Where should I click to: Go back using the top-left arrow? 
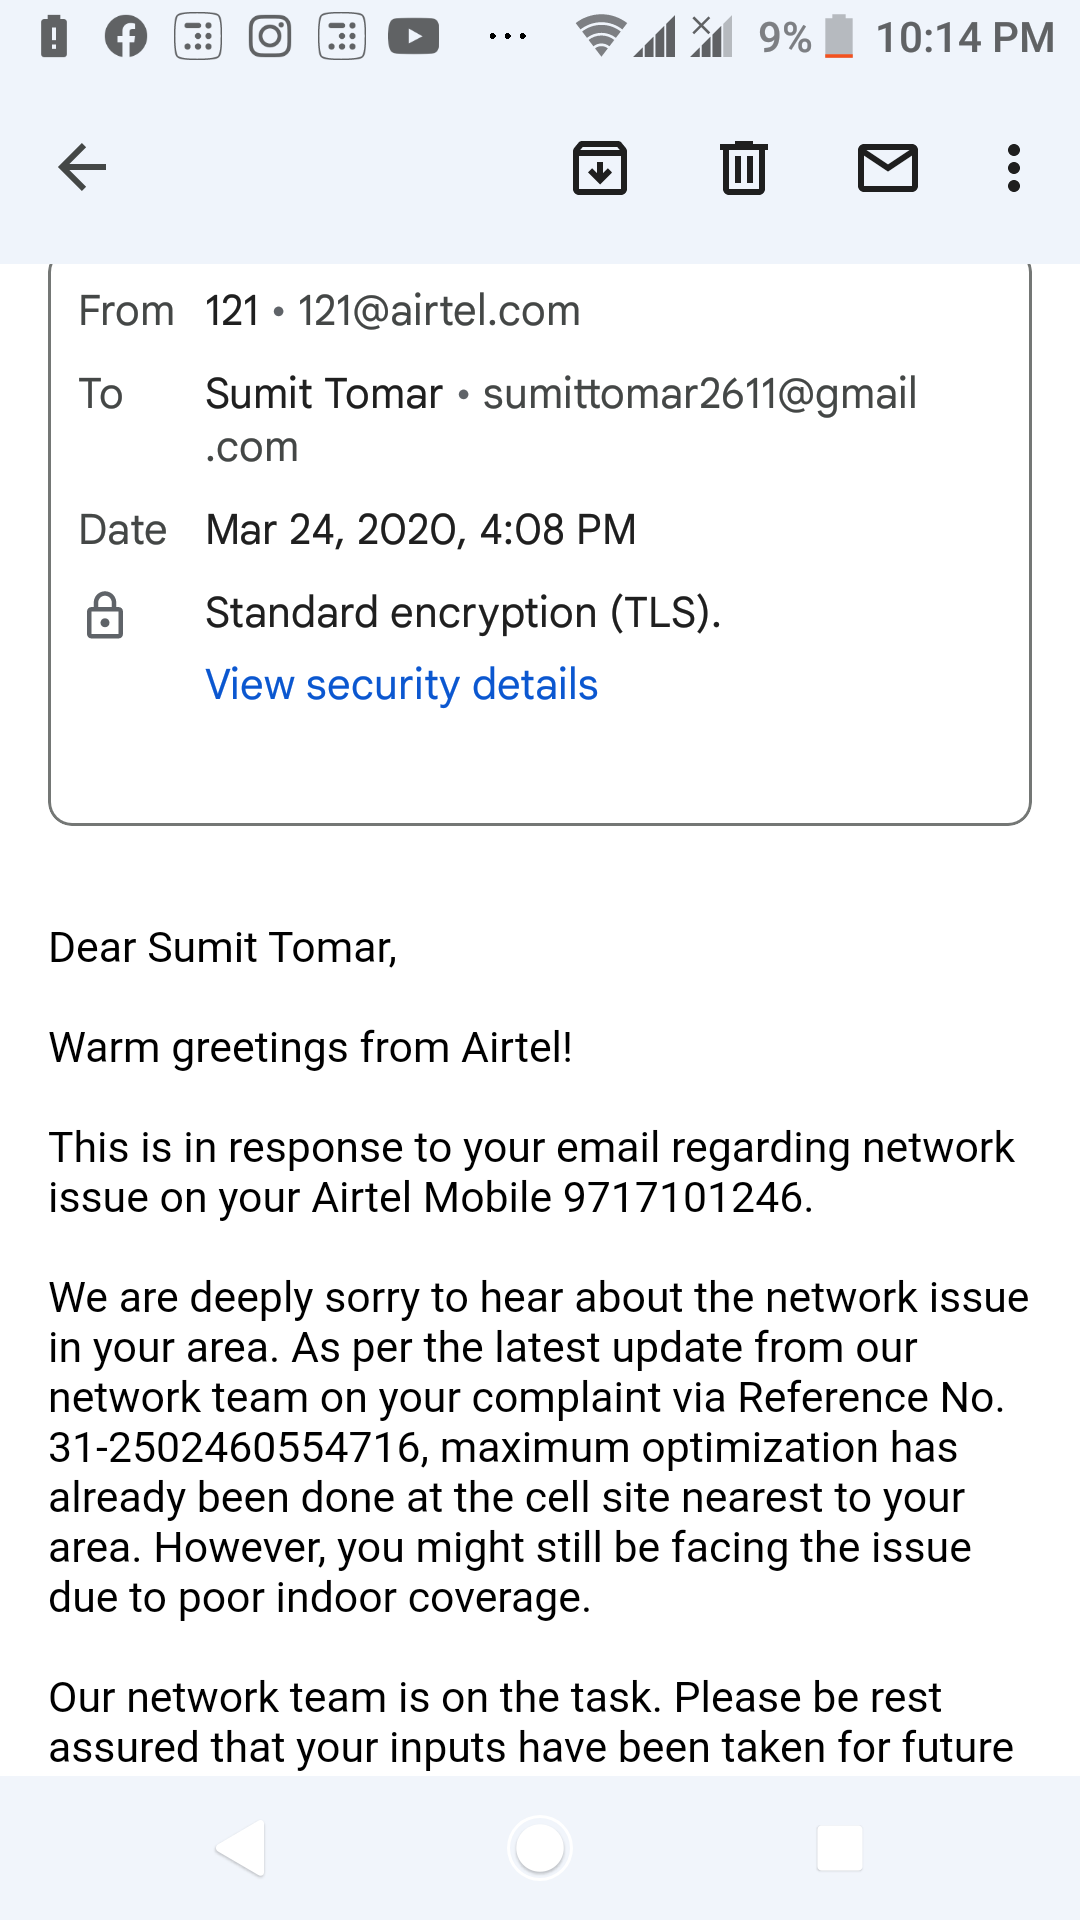[x=82, y=167]
